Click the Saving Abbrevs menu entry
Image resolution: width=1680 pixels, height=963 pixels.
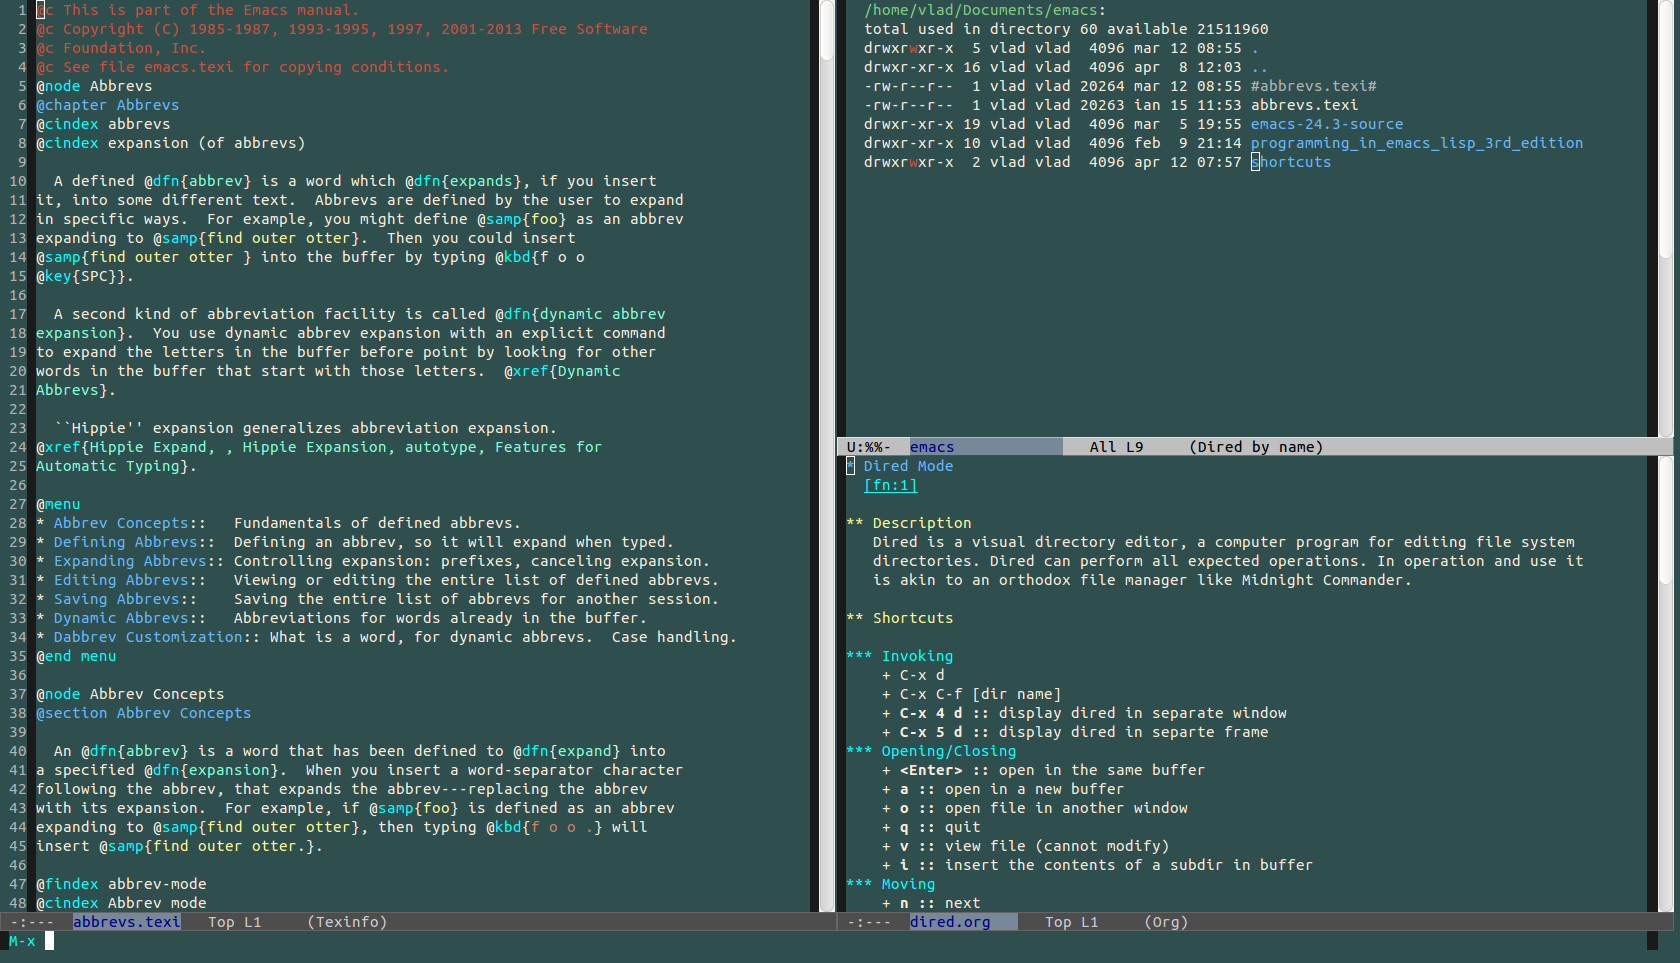coord(116,599)
